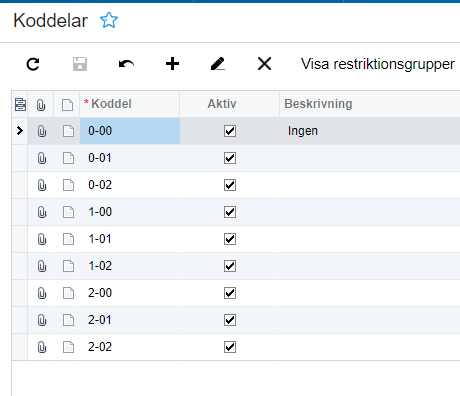Open note for row 0-02
This screenshot has height=396, width=460.
68,185
